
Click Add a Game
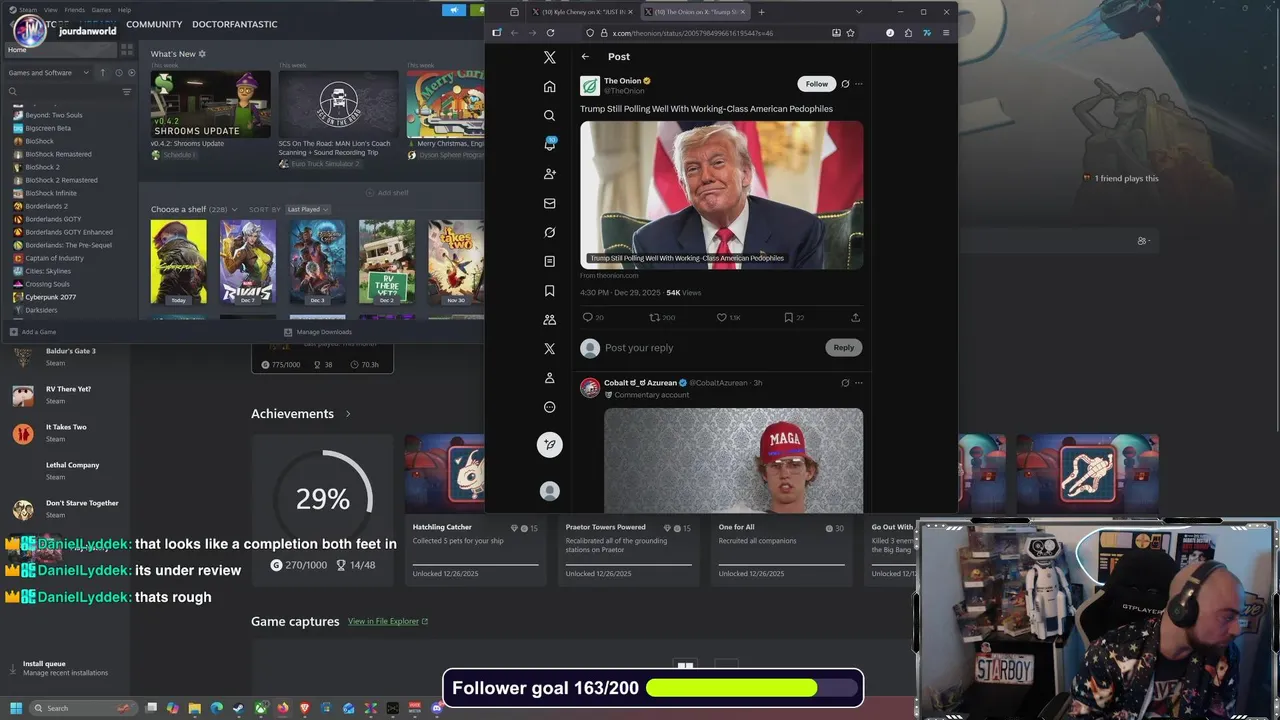tap(33, 332)
